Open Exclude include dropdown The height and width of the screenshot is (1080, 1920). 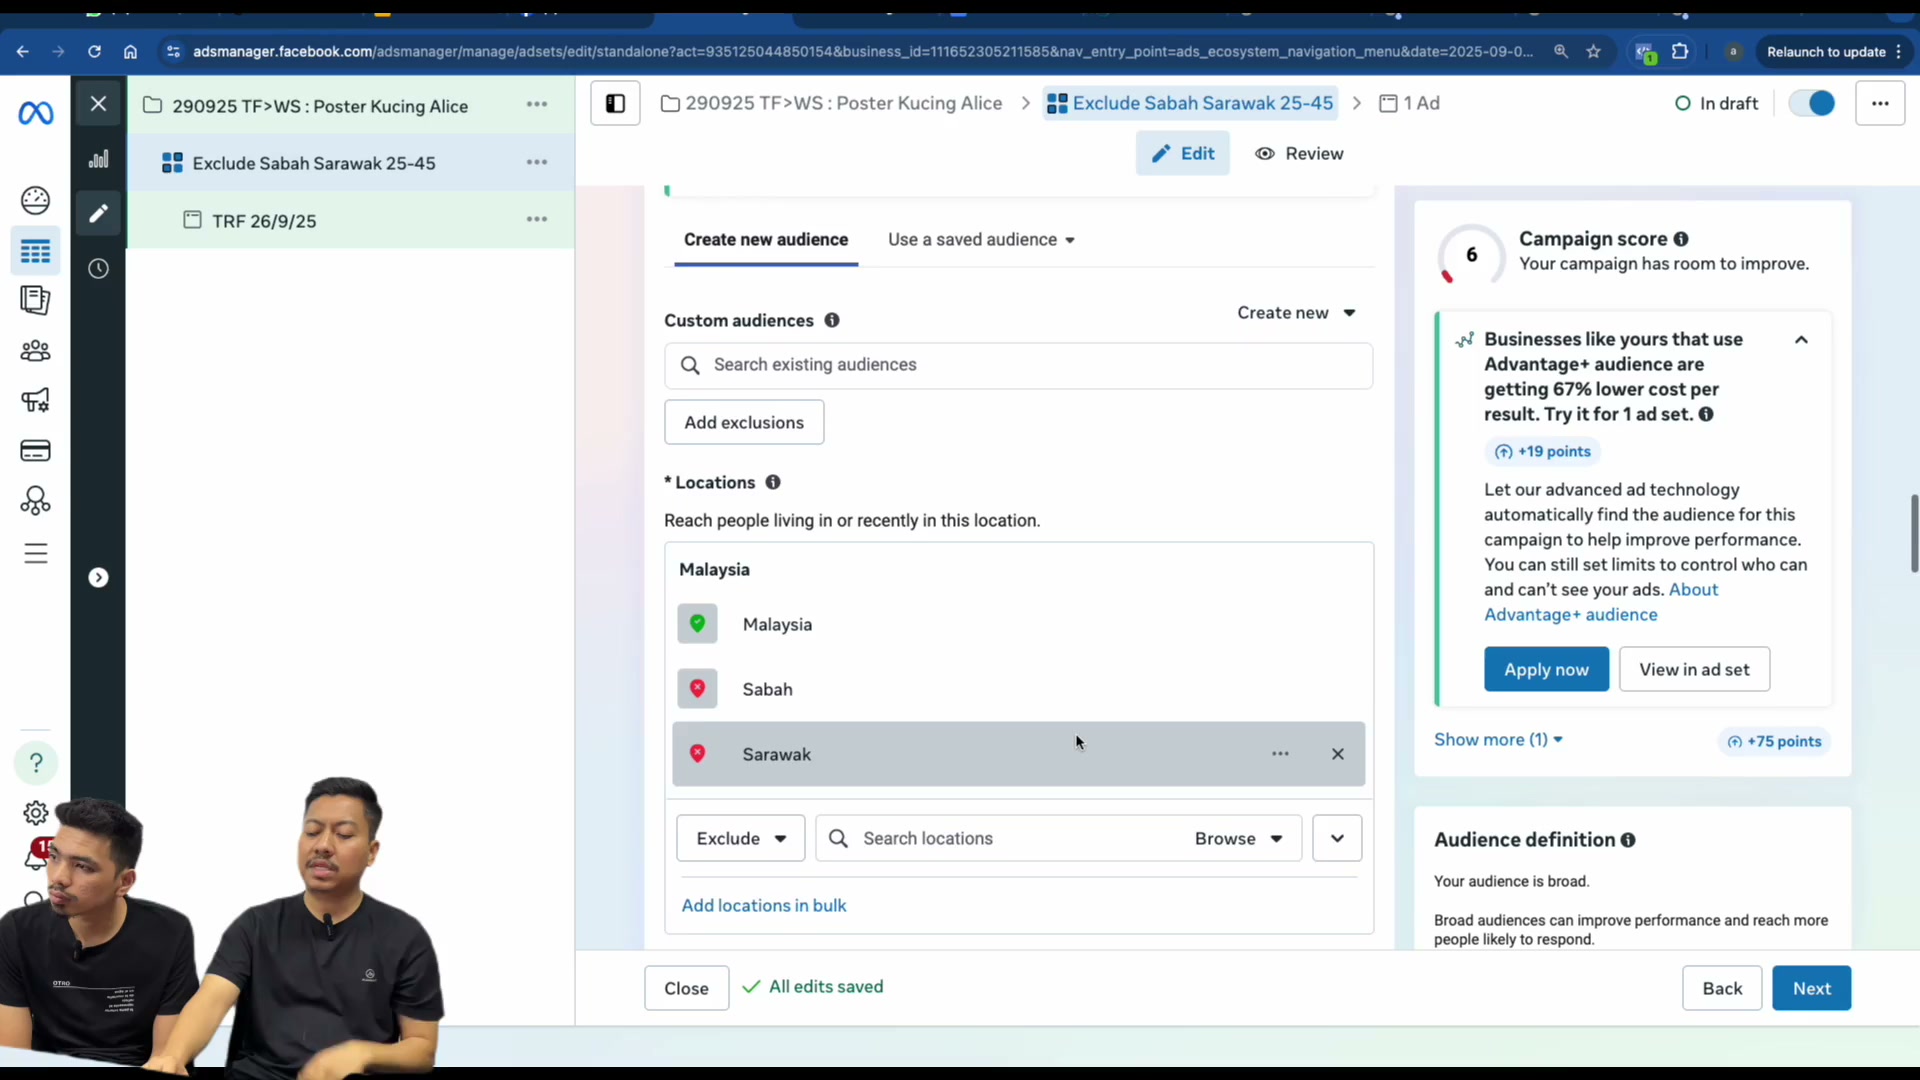tap(740, 838)
